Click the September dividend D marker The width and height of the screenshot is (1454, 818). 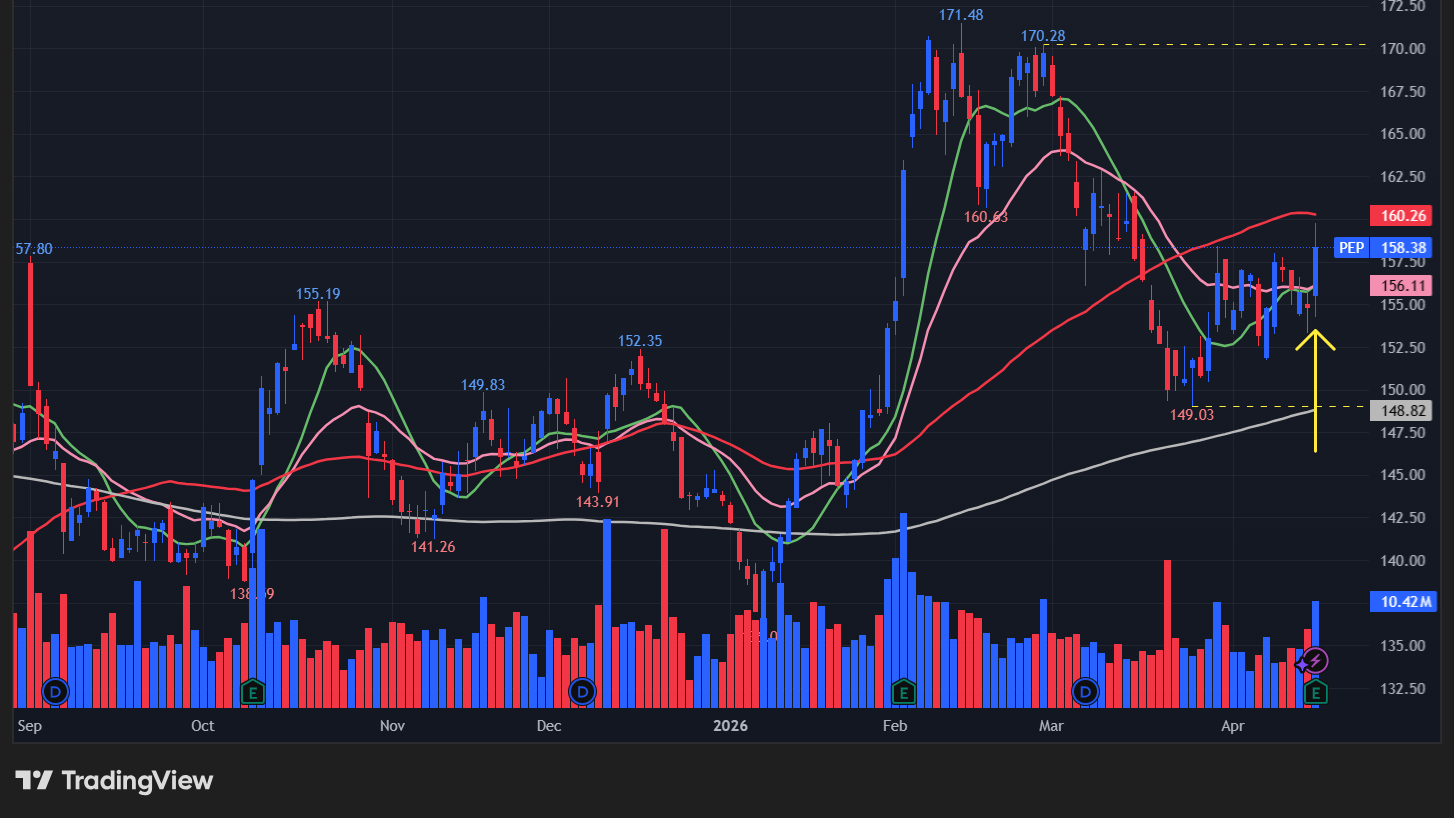54,691
